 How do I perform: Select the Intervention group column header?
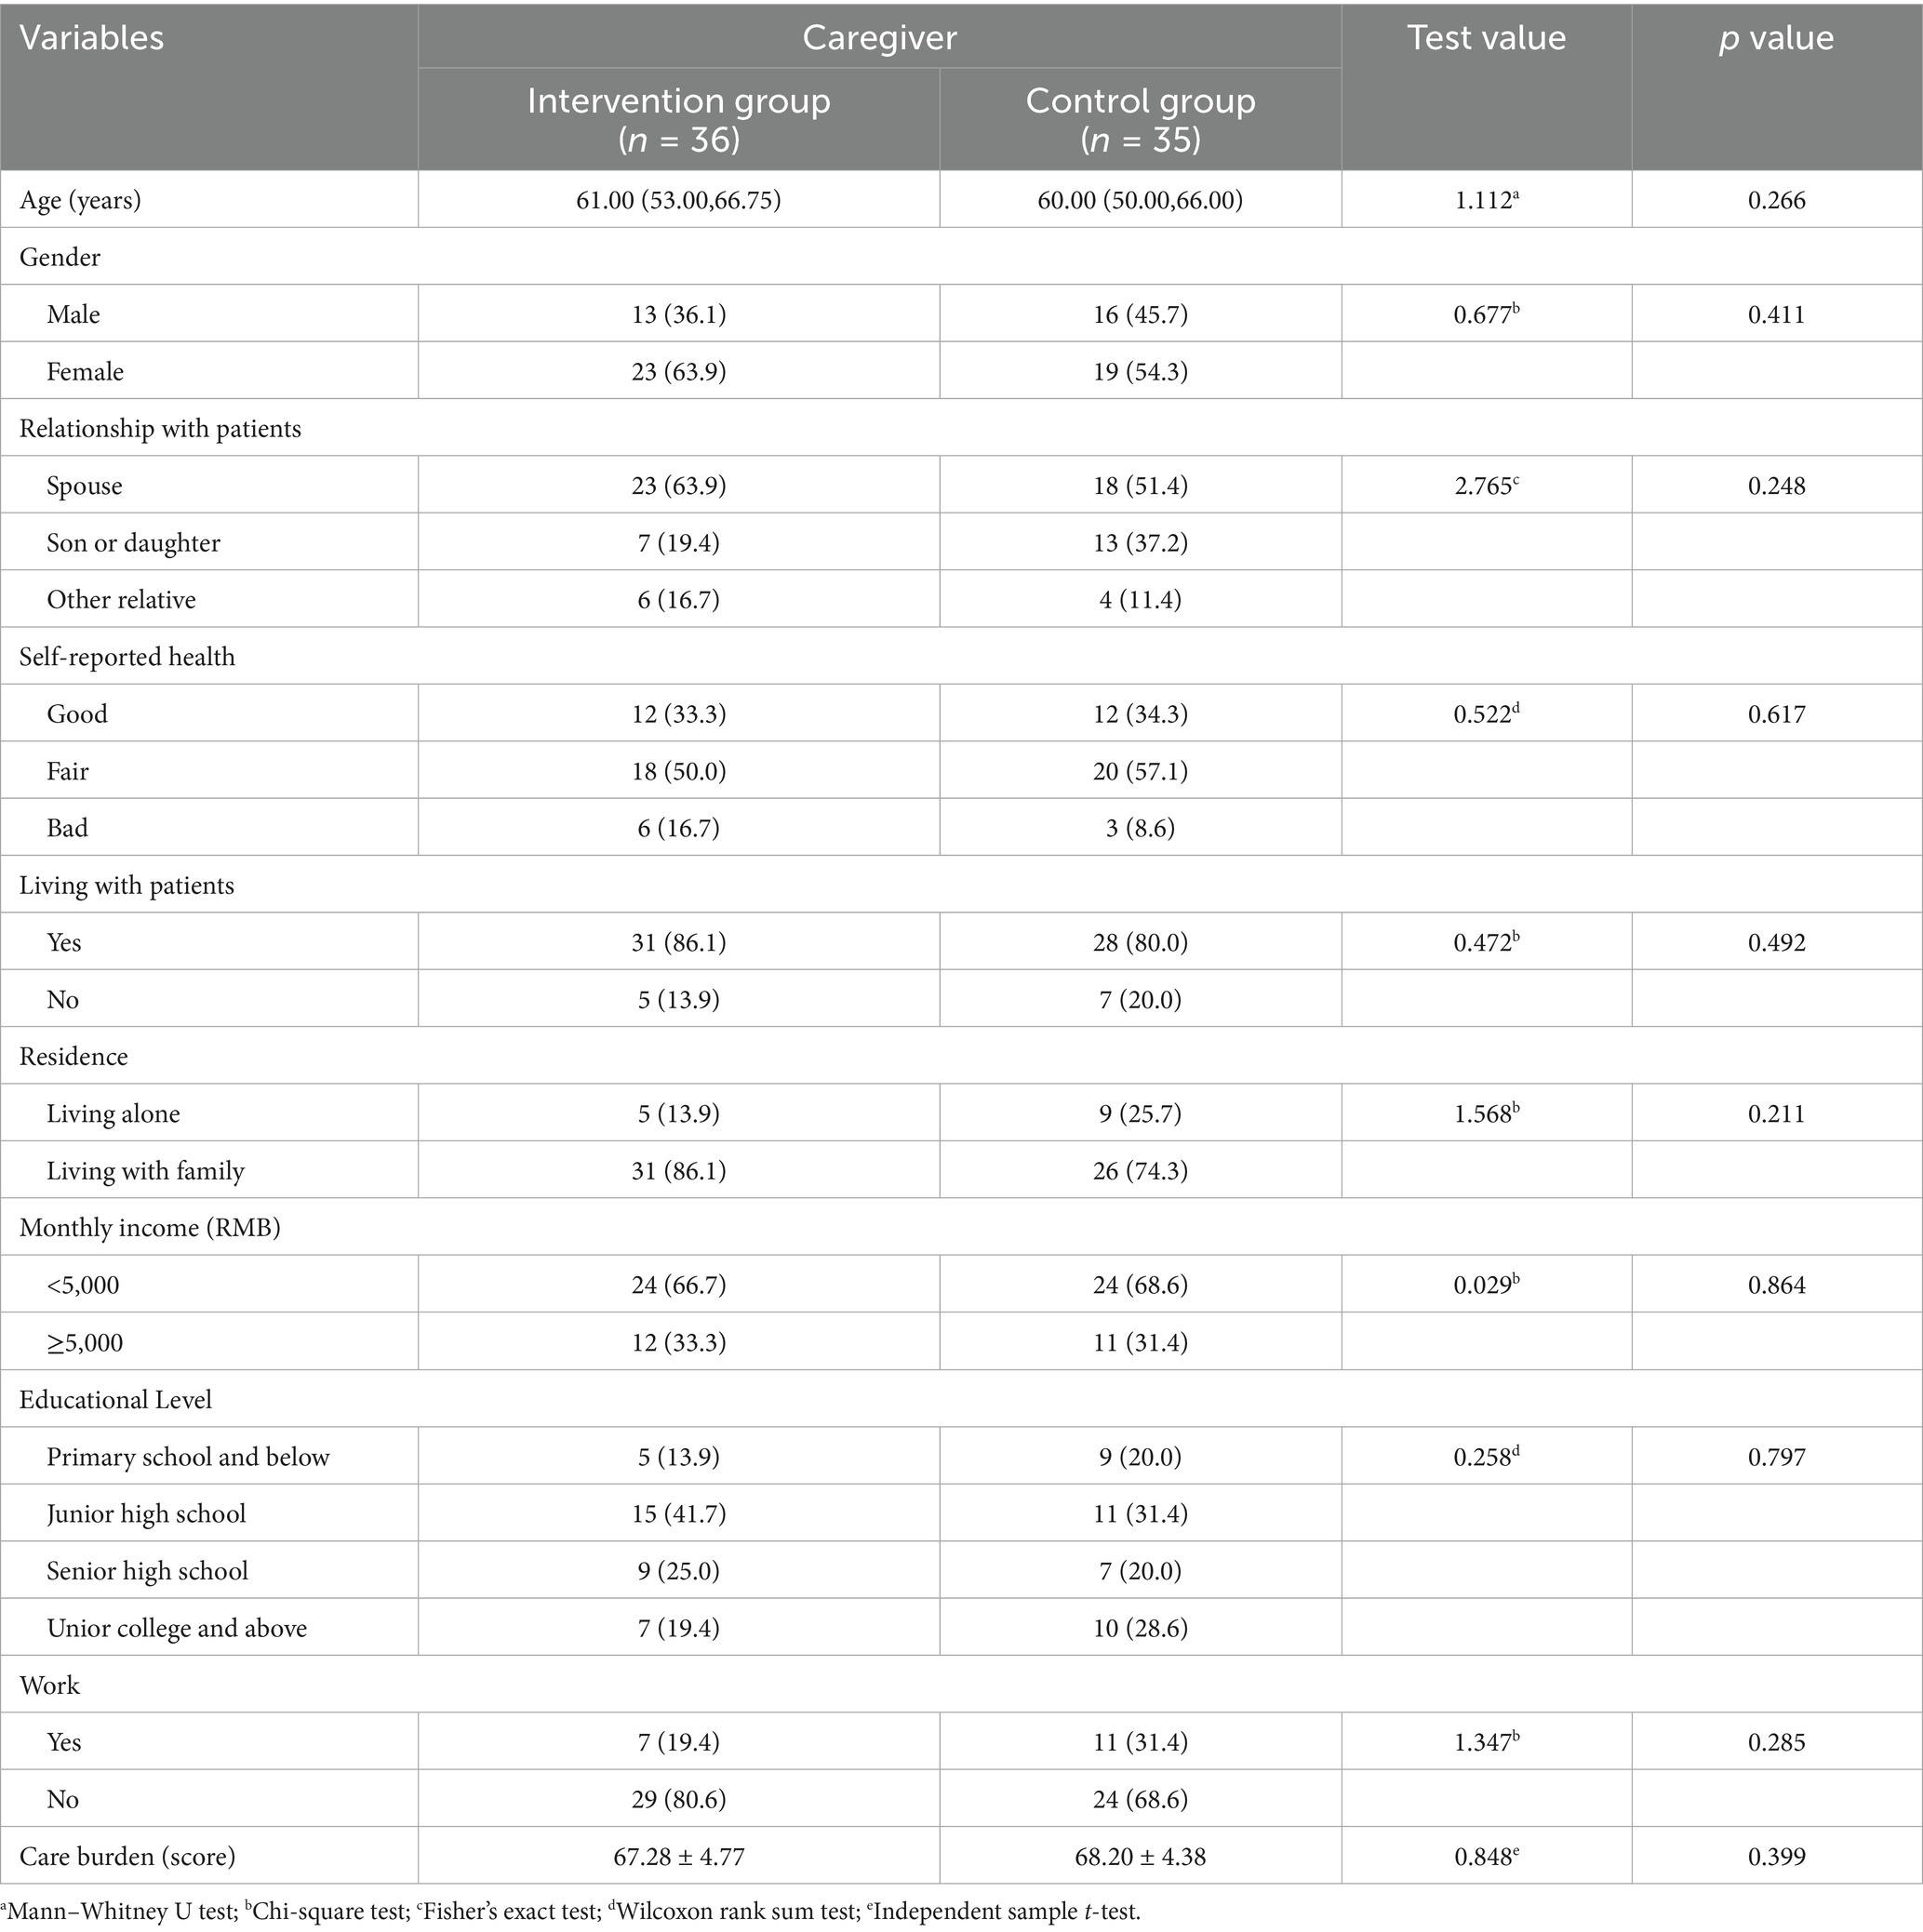point(678,119)
